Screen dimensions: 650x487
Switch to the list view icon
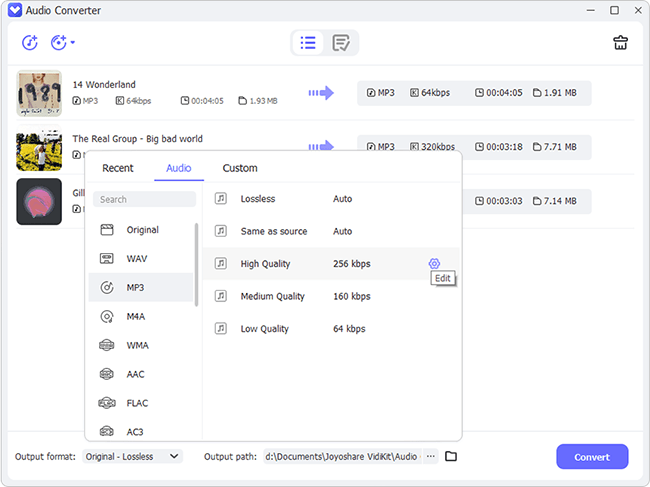coord(308,43)
